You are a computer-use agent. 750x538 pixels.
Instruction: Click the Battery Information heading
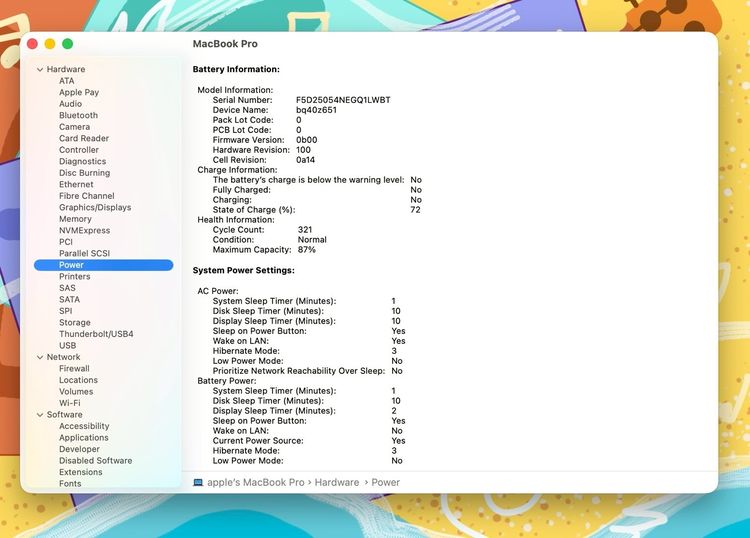coord(236,69)
